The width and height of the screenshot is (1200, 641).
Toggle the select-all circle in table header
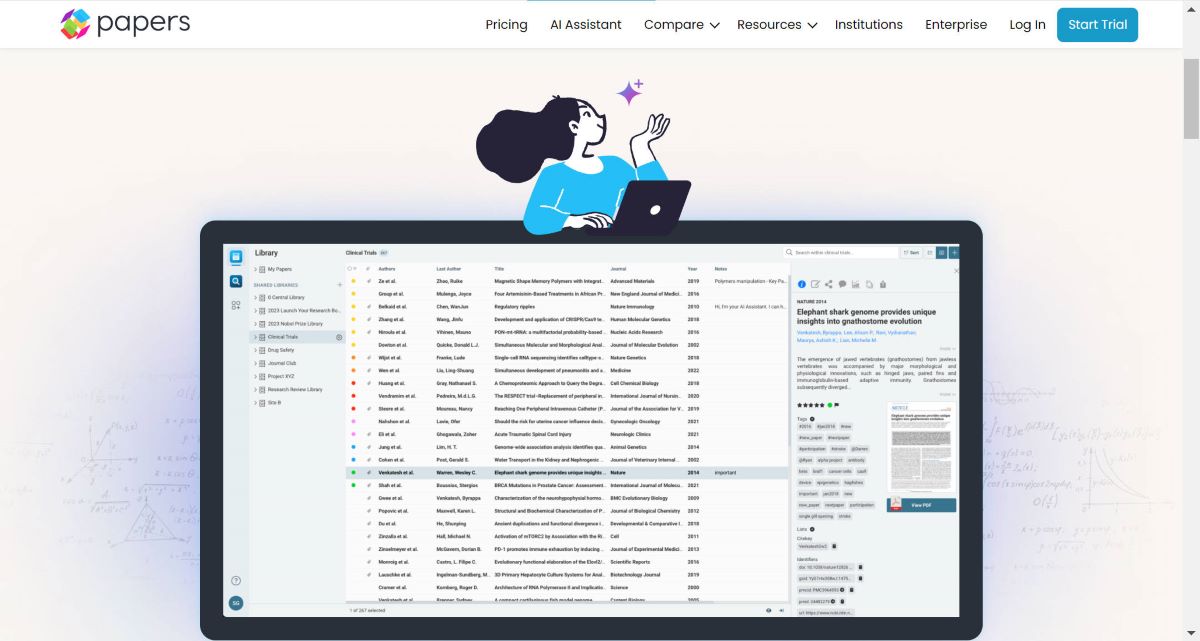(350, 269)
